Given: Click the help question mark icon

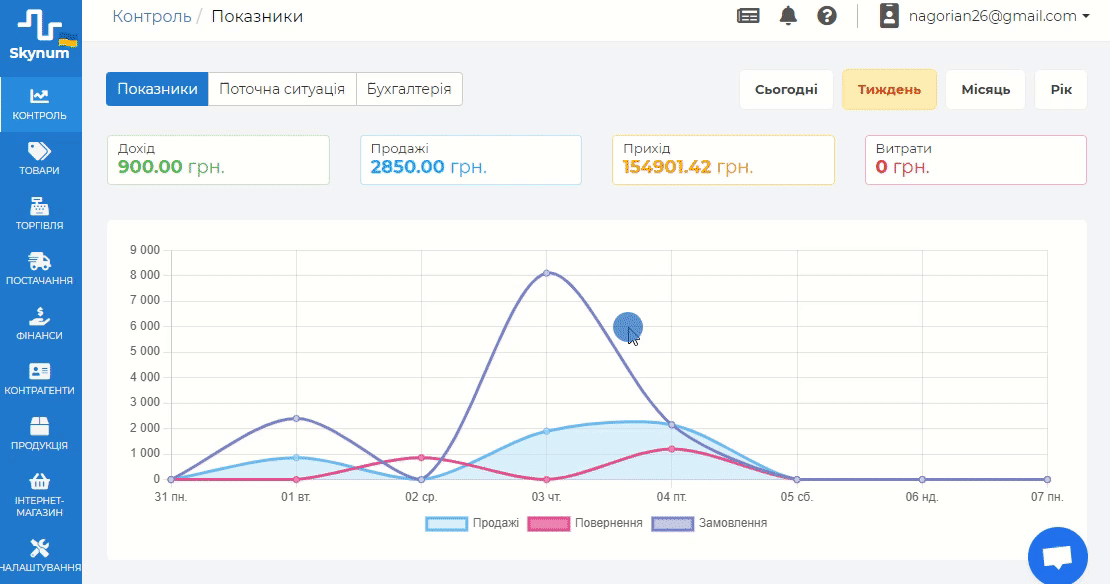Looking at the screenshot, I should coord(827,16).
